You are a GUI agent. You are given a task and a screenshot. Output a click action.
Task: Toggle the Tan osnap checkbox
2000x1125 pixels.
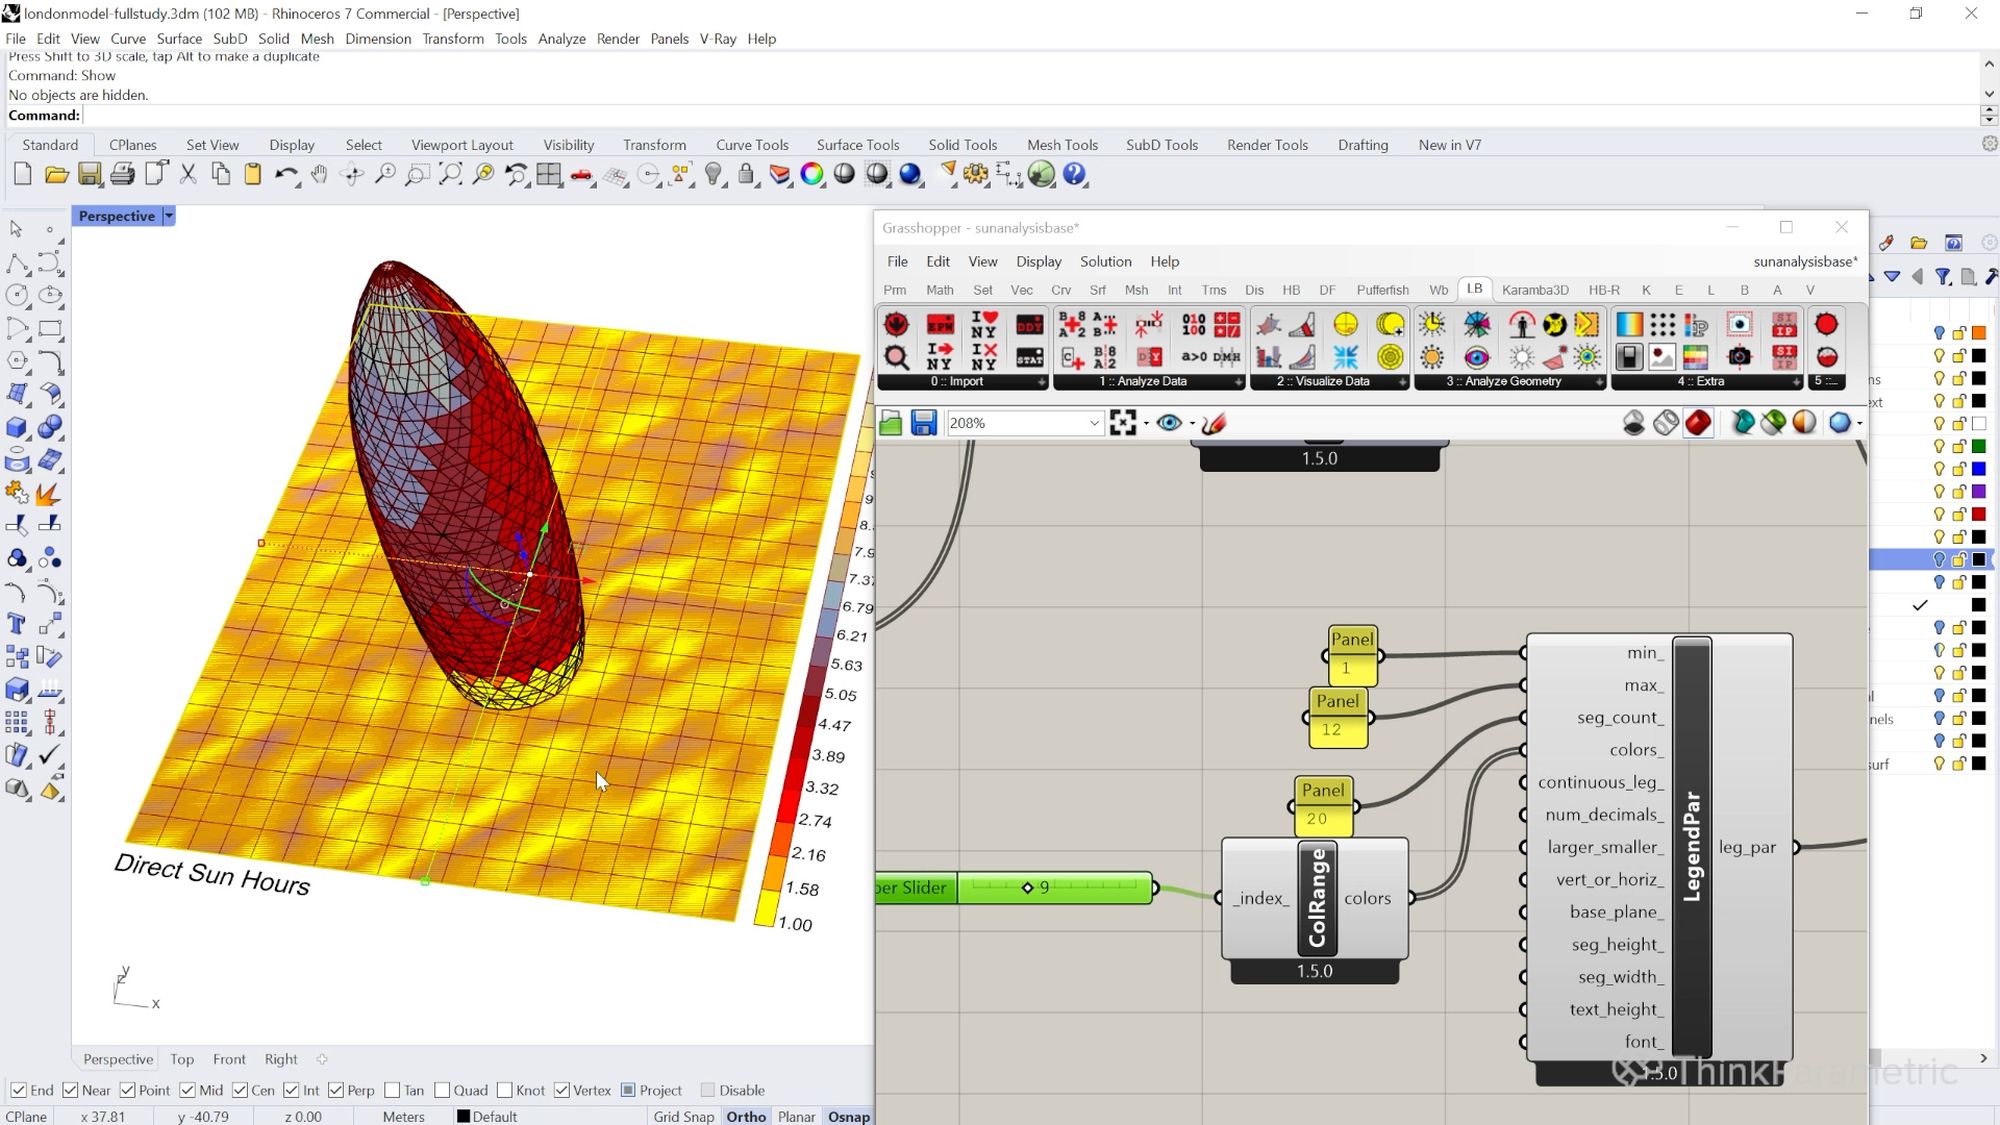click(393, 1090)
